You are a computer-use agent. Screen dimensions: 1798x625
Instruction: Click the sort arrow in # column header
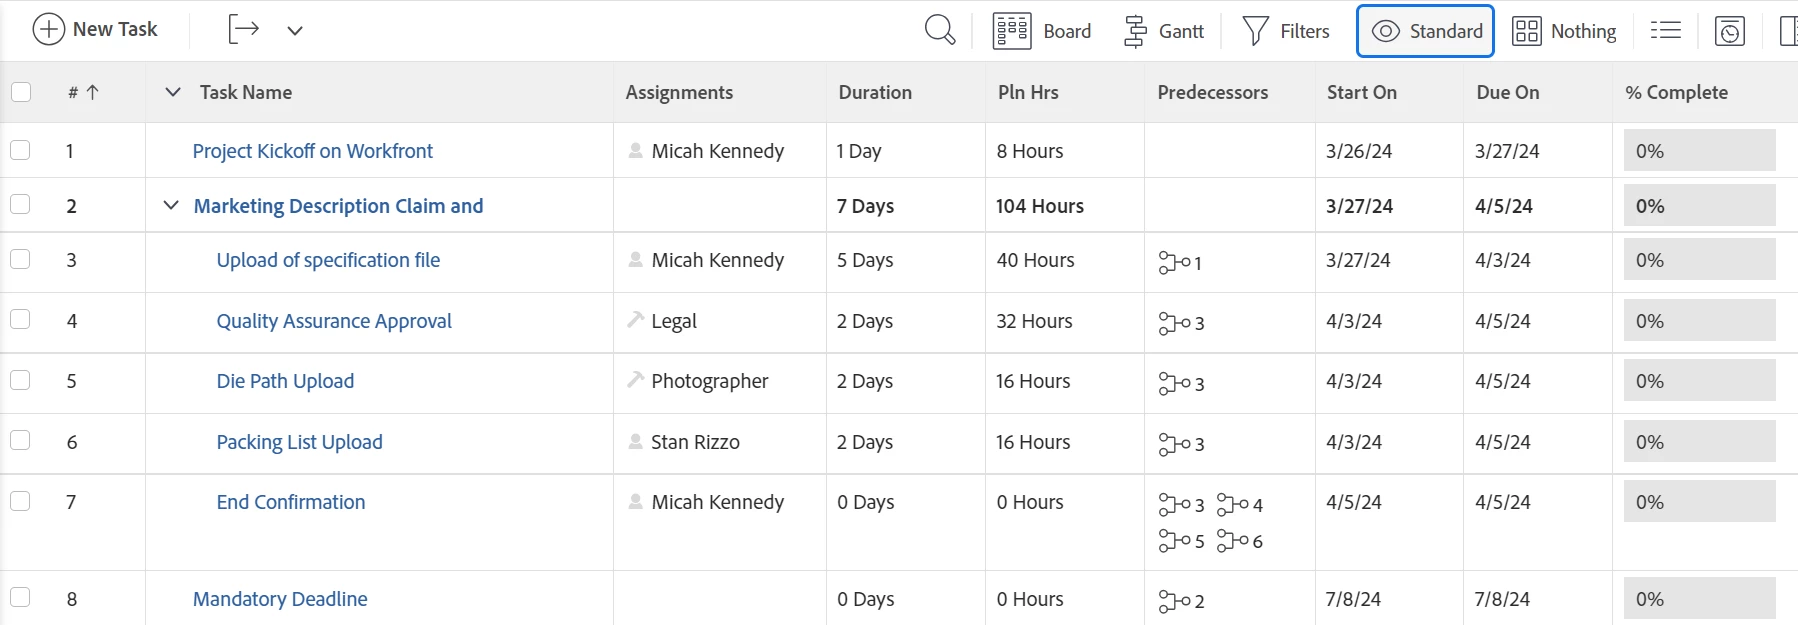click(x=93, y=92)
